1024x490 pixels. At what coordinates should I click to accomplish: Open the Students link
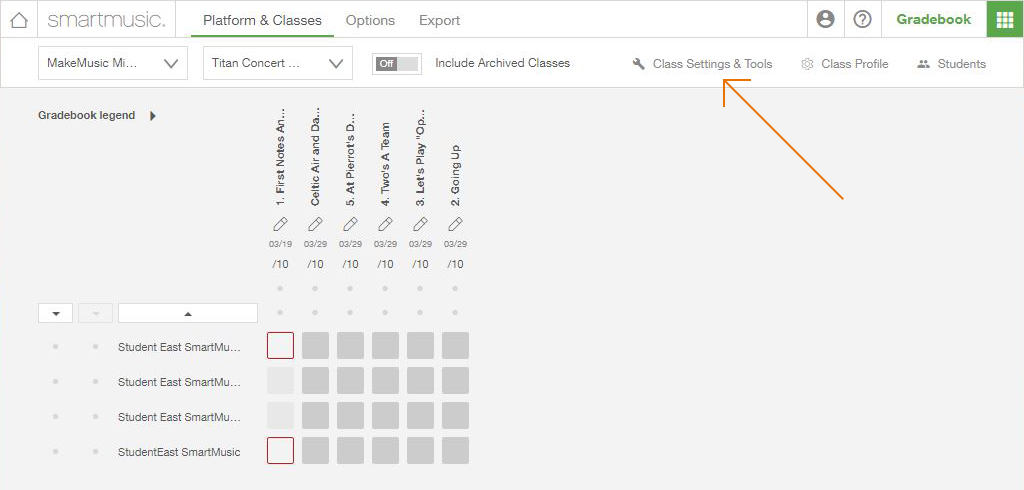(x=961, y=64)
